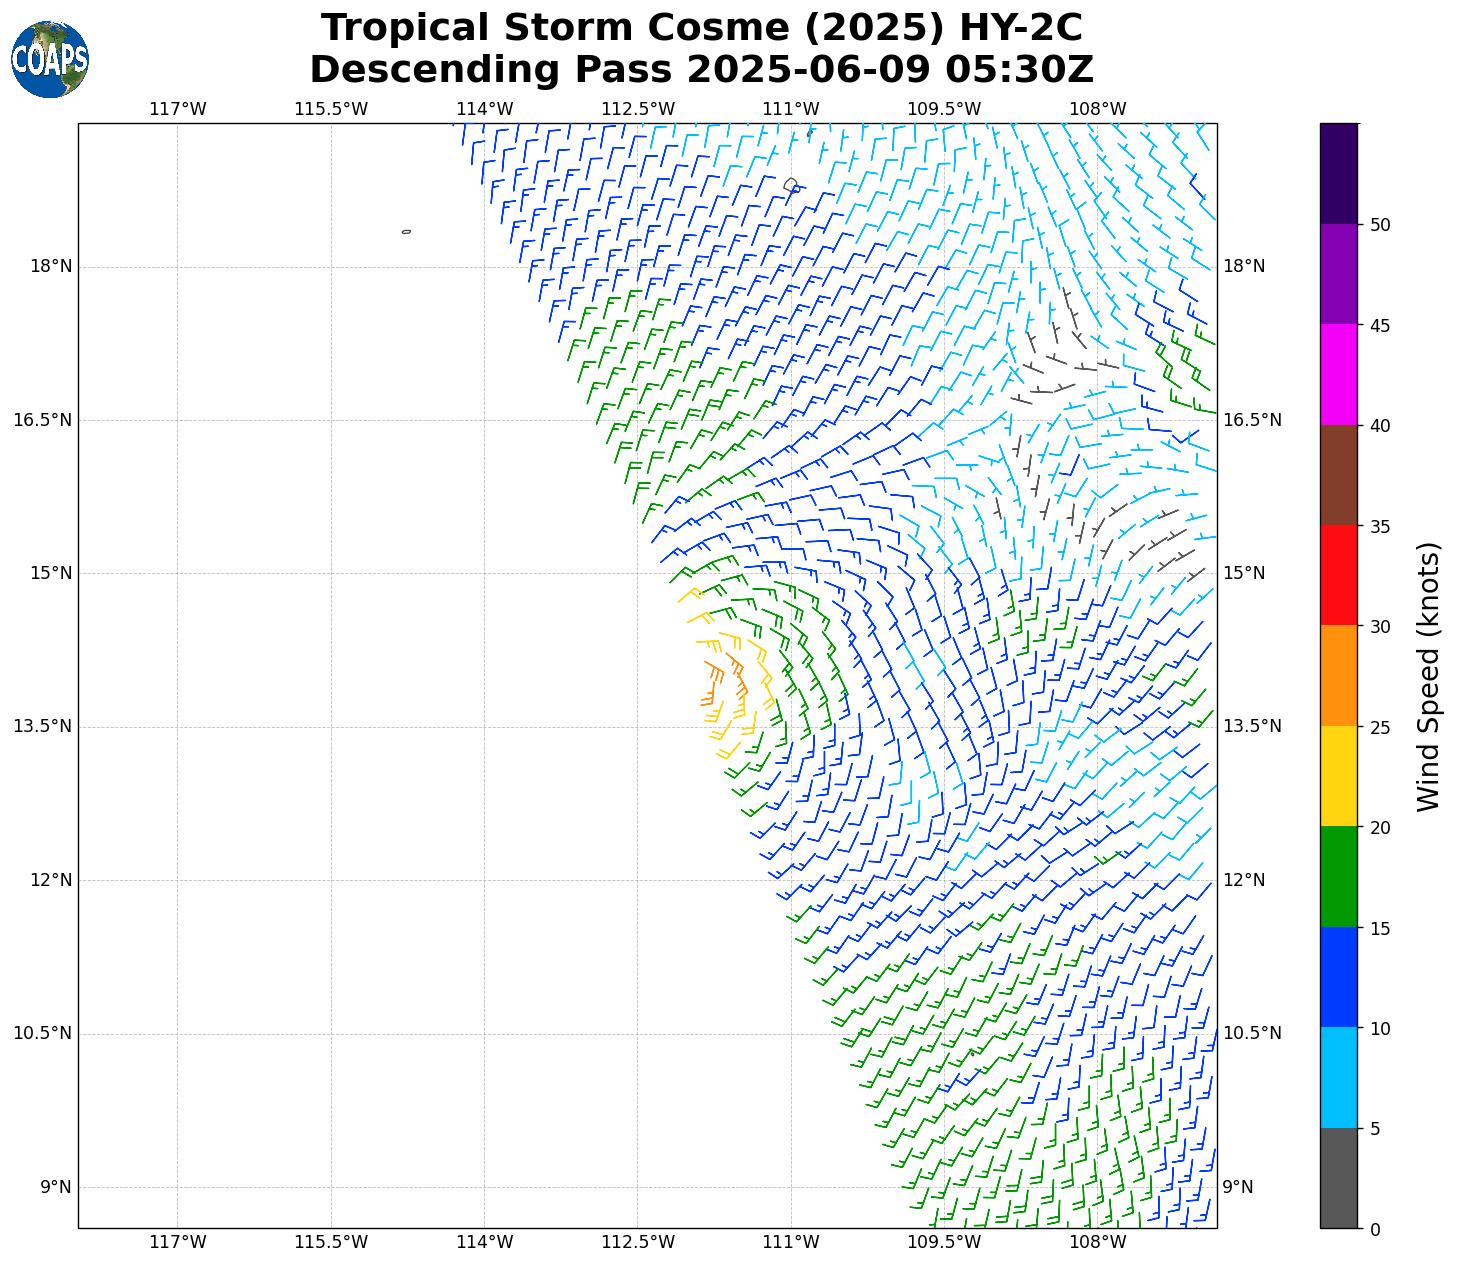1457x1264 pixels.
Task: Click the red 30–35 knot colorbar segment
Action: click(1338, 575)
